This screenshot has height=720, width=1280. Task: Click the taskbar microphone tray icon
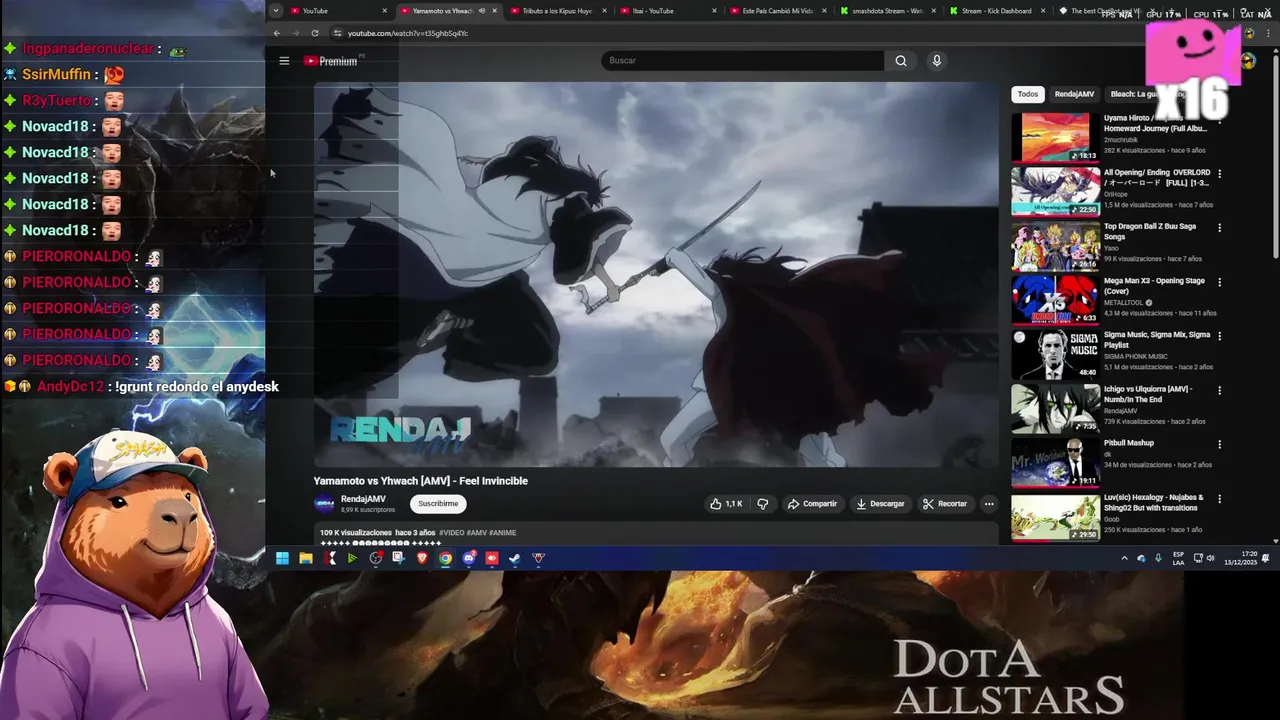(1159, 558)
